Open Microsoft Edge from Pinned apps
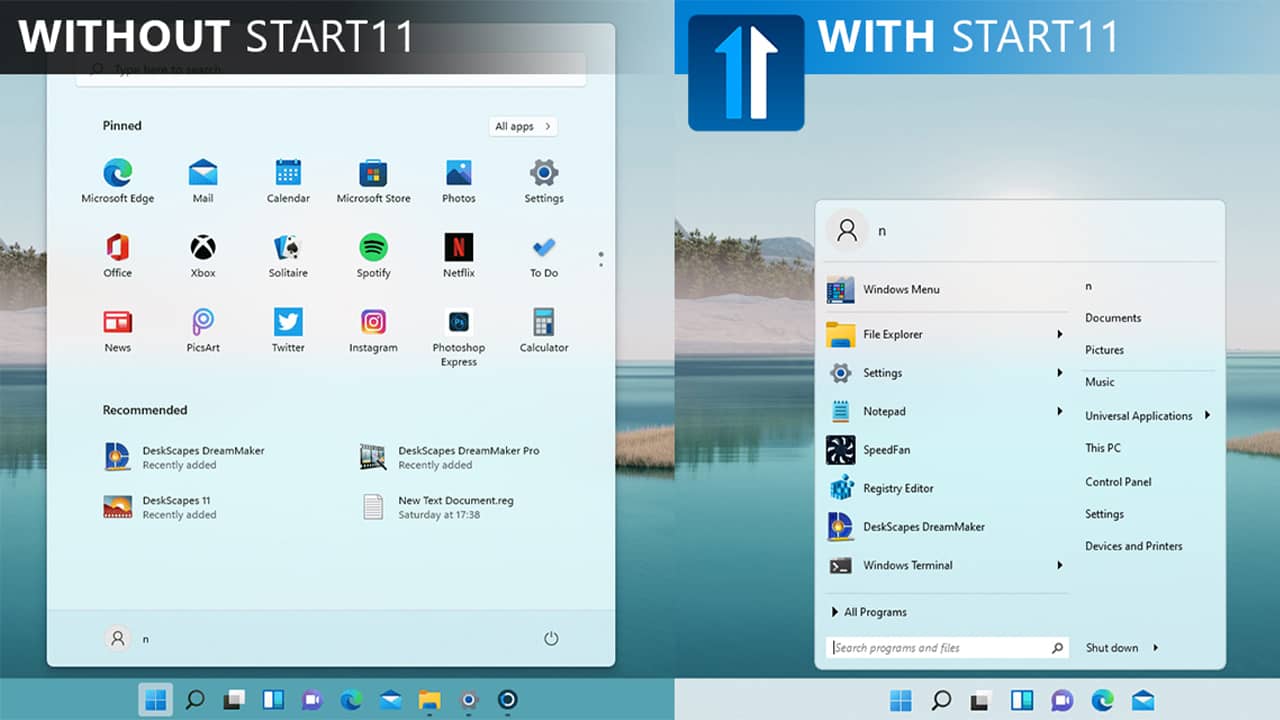Screen dimensions: 1280x720 pyautogui.click(x=118, y=181)
